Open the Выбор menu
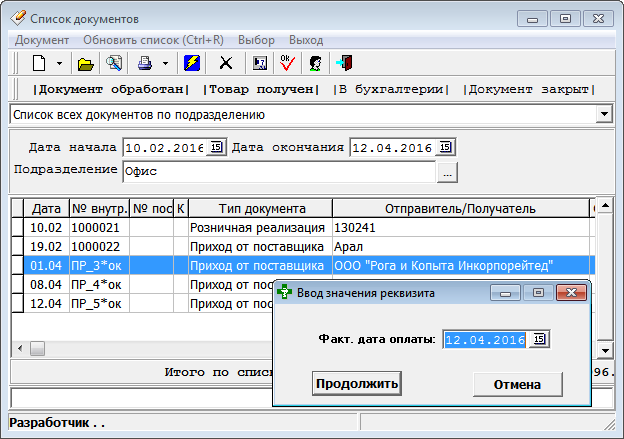Viewport: 624px width, 439px height. click(x=256, y=40)
